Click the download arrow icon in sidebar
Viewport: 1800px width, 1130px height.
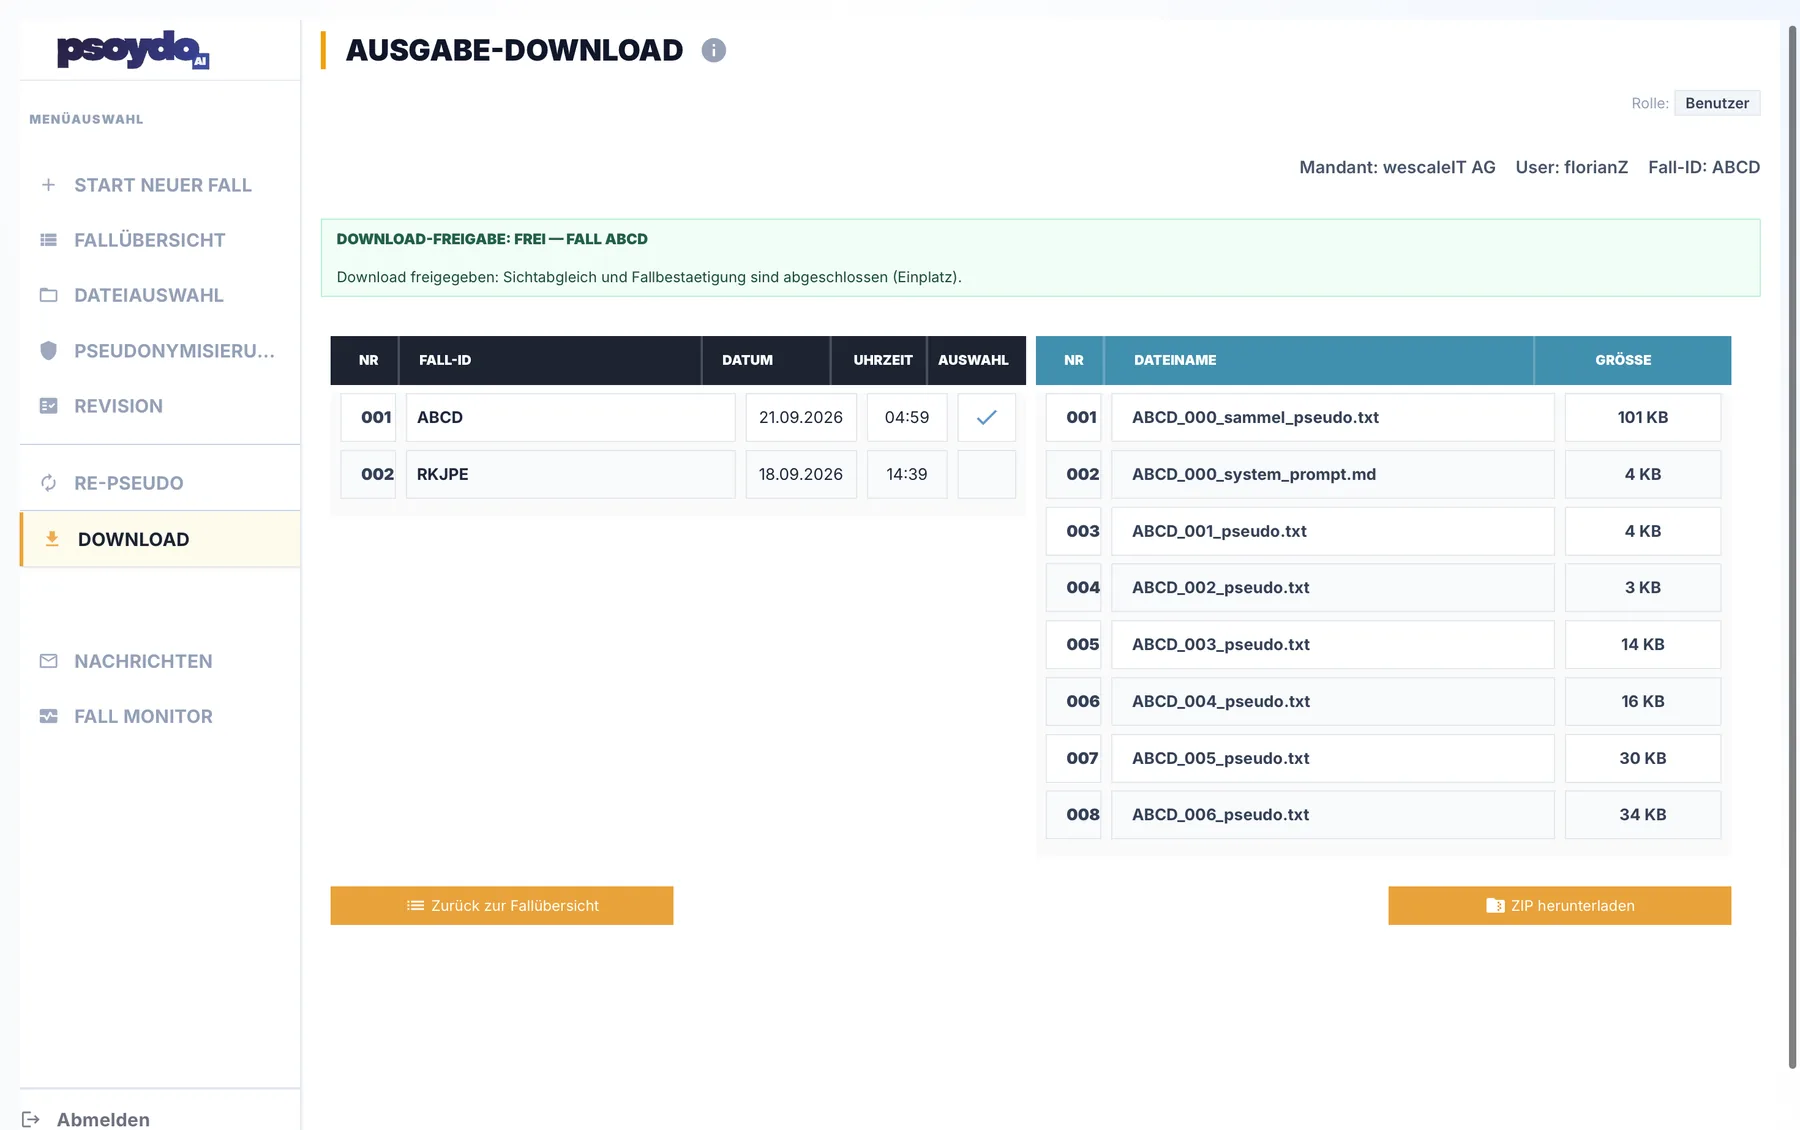pyautogui.click(x=52, y=539)
